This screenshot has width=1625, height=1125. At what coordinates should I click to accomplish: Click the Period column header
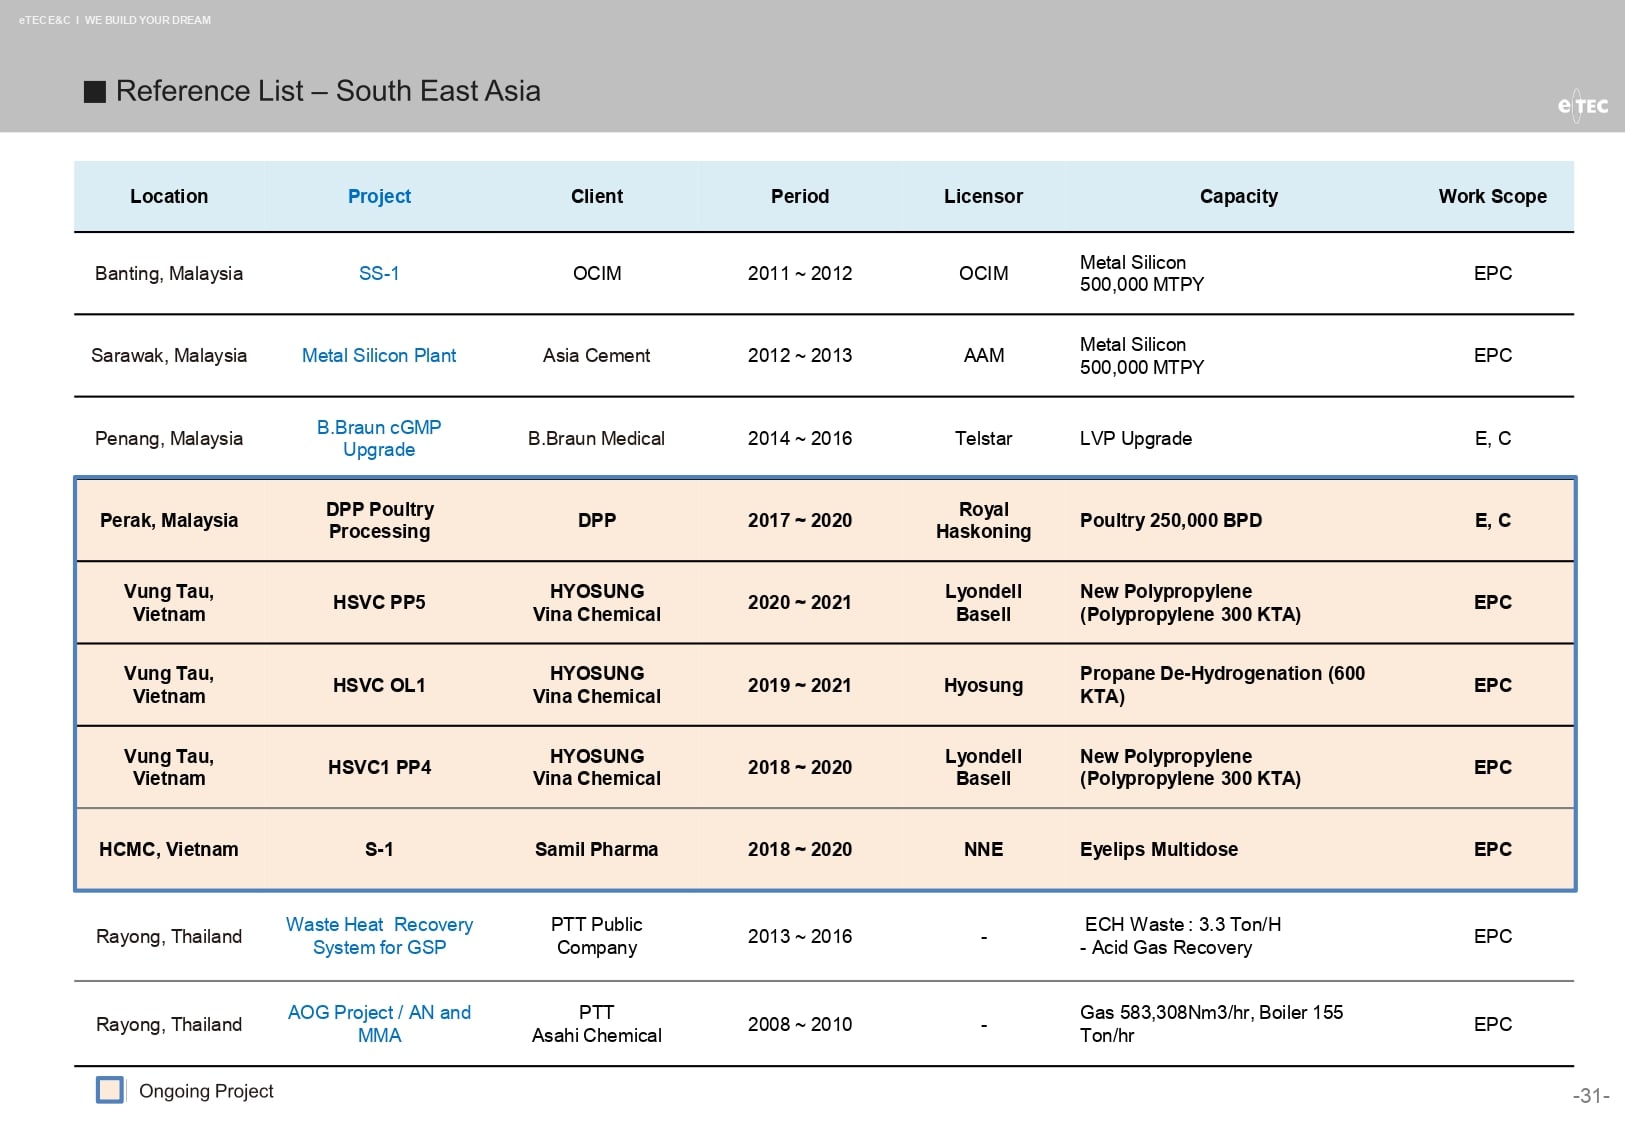click(800, 196)
